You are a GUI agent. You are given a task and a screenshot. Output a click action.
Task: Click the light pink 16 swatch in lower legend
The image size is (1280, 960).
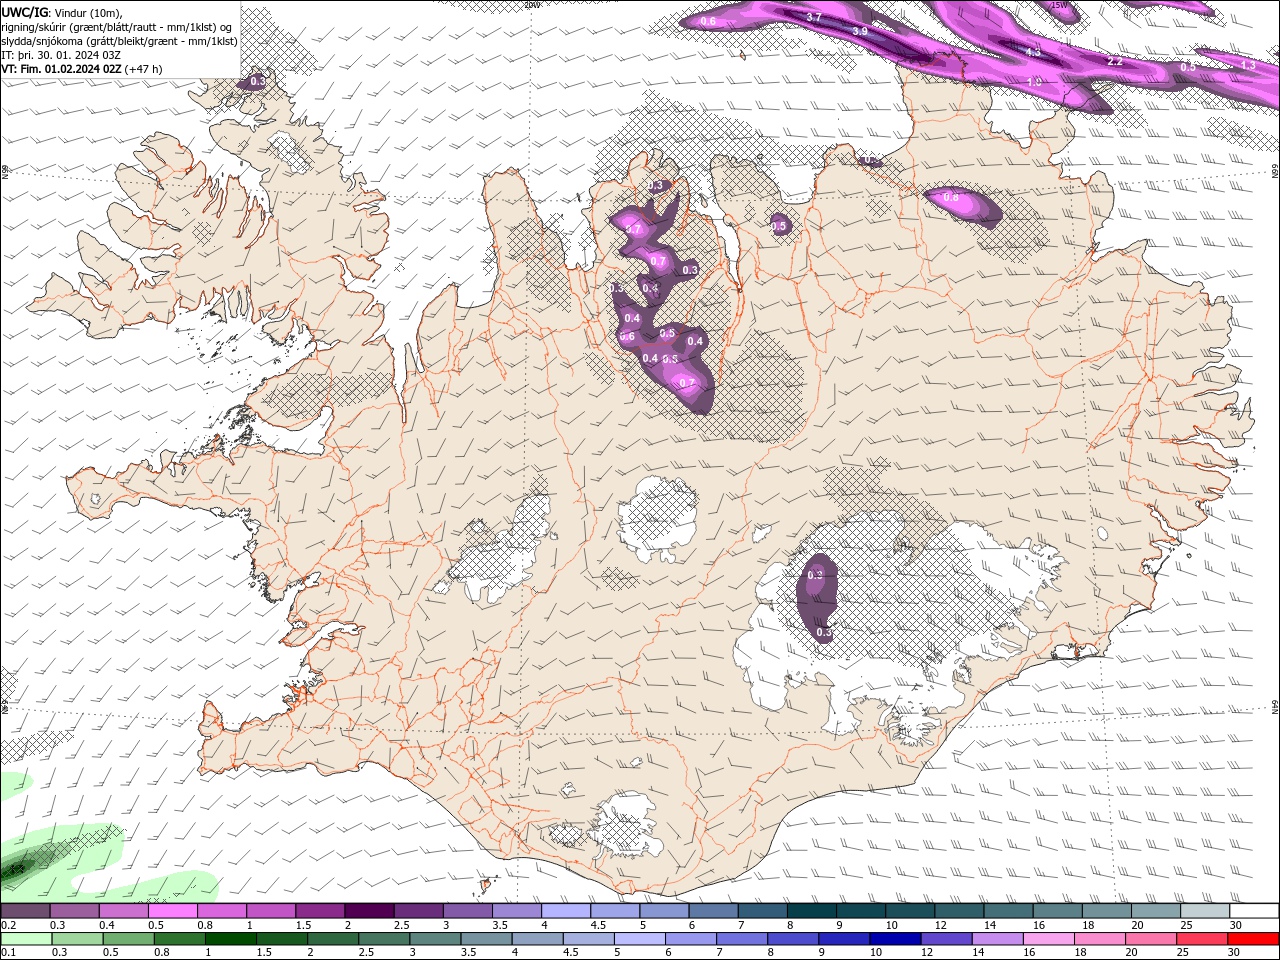click(1049, 939)
